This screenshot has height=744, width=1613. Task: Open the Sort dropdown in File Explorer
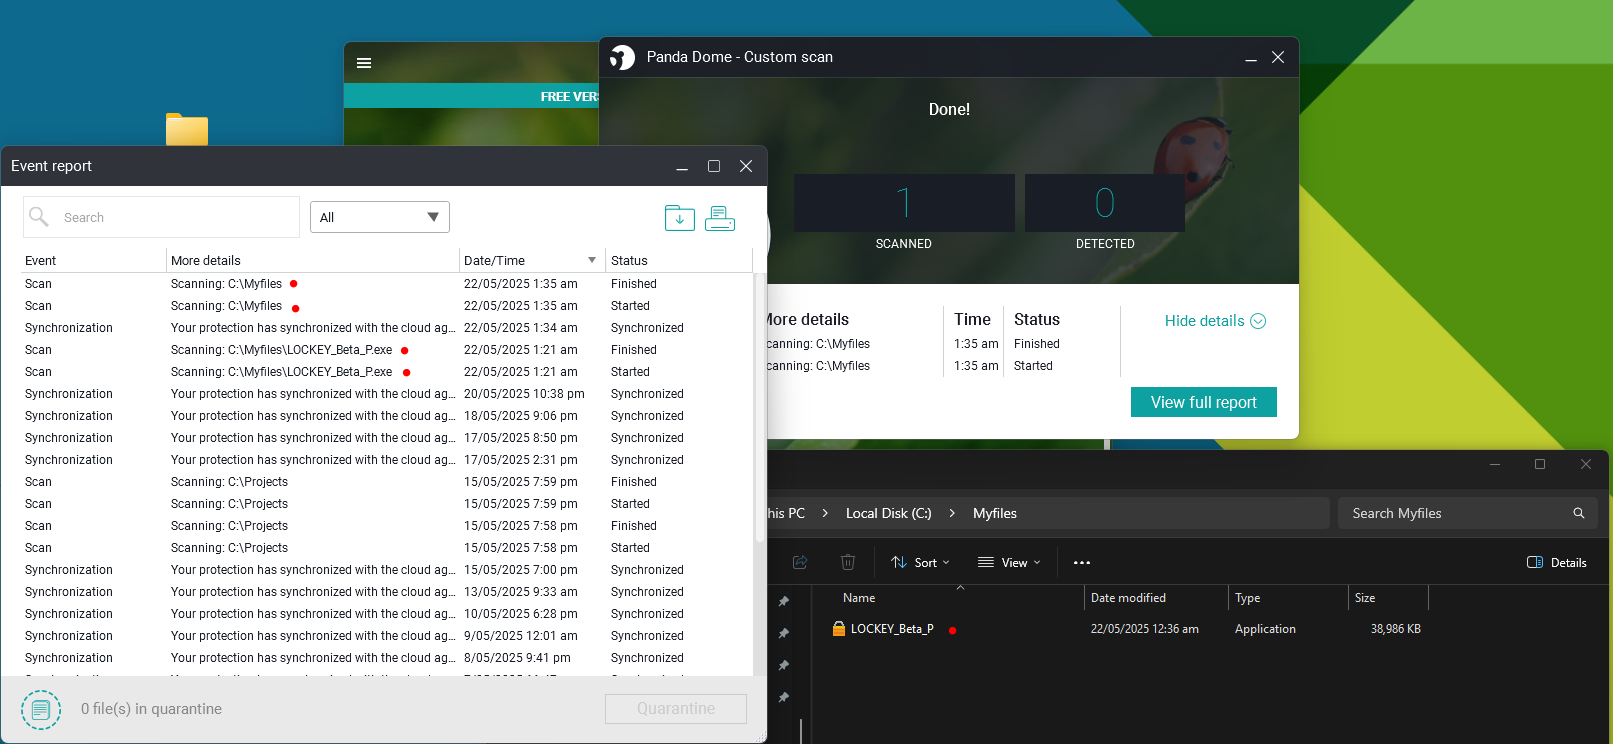(x=920, y=562)
